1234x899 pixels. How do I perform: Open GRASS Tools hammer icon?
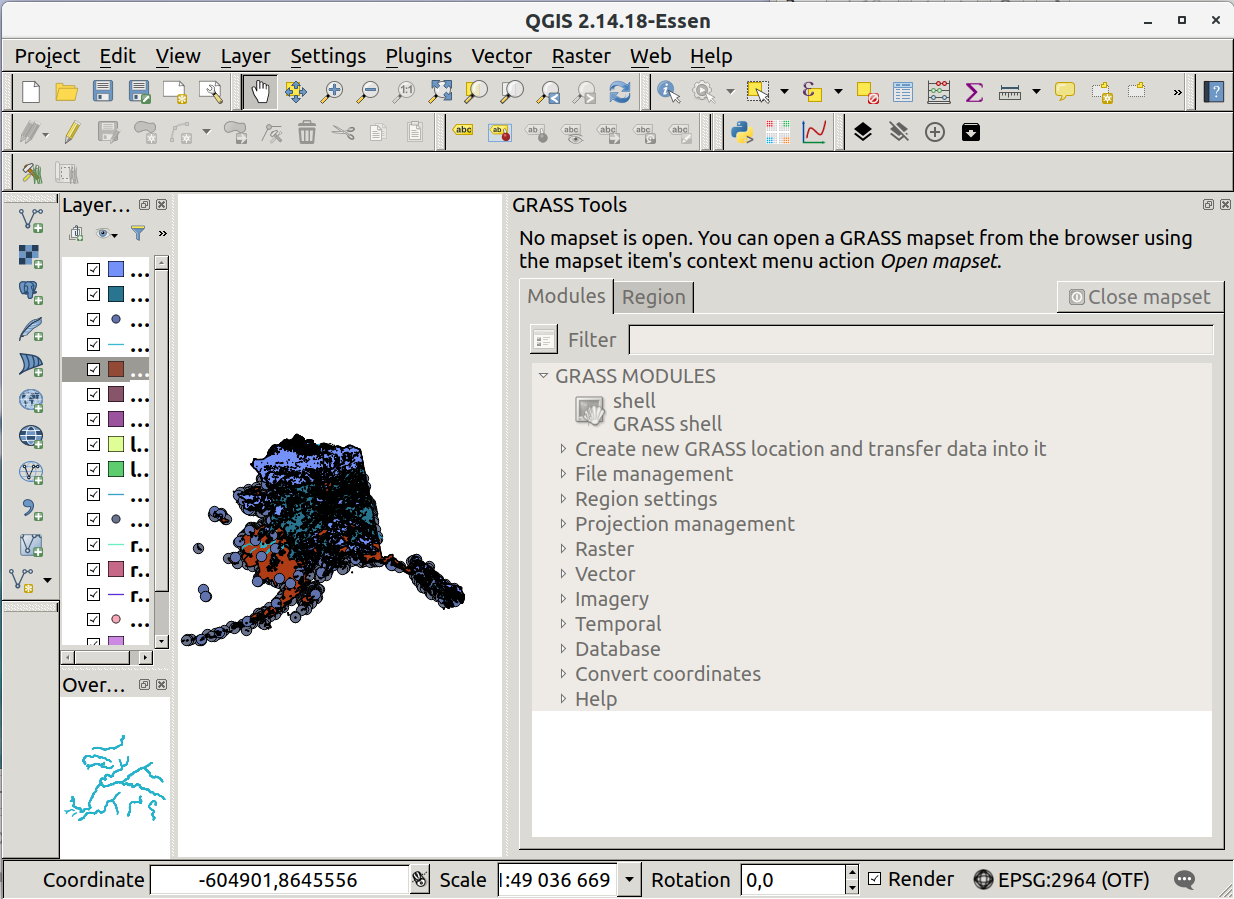tap(32, 172)
